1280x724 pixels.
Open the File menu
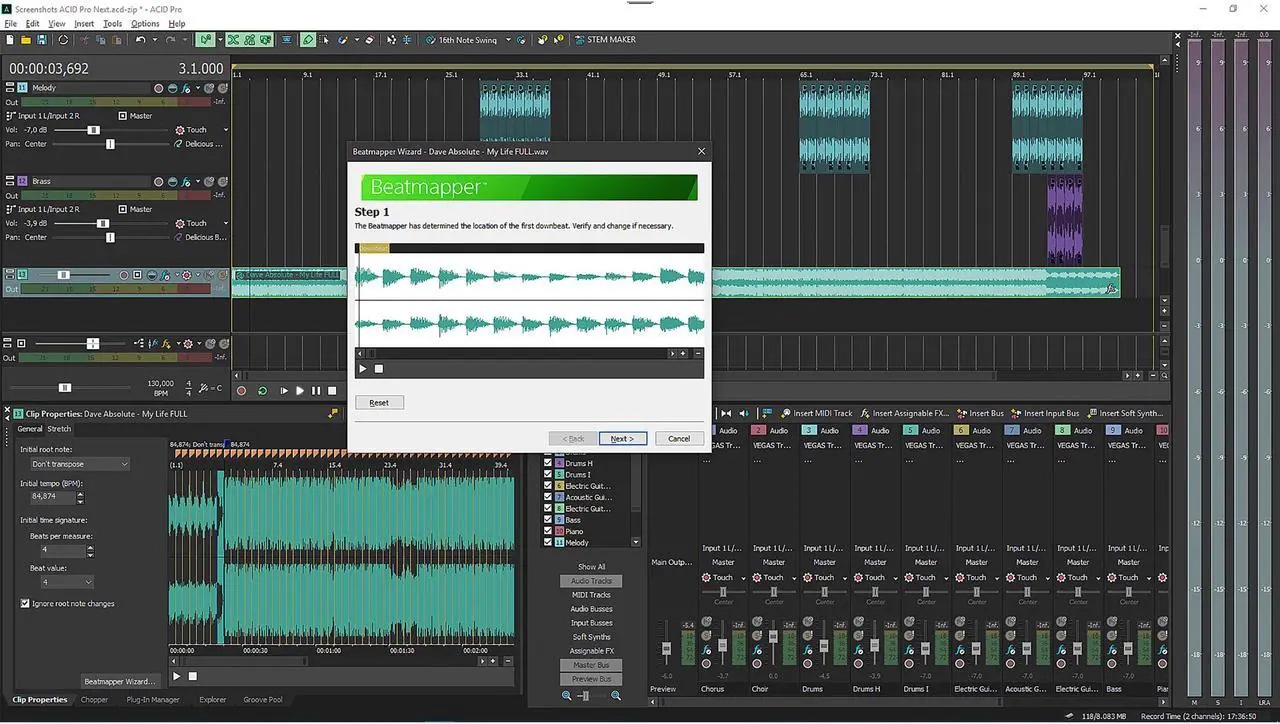[10, 23]
